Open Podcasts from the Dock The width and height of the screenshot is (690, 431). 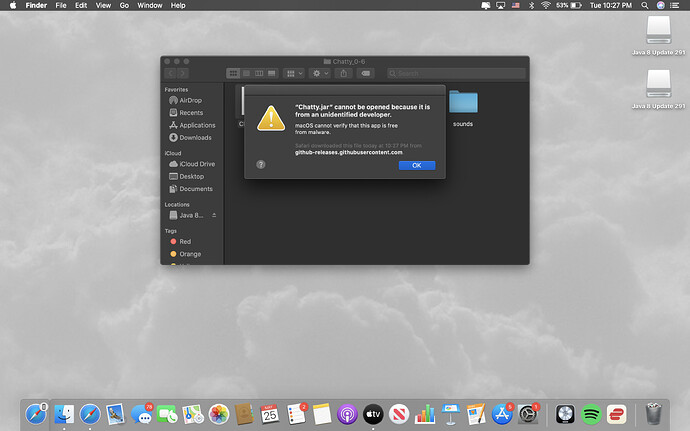347,414
